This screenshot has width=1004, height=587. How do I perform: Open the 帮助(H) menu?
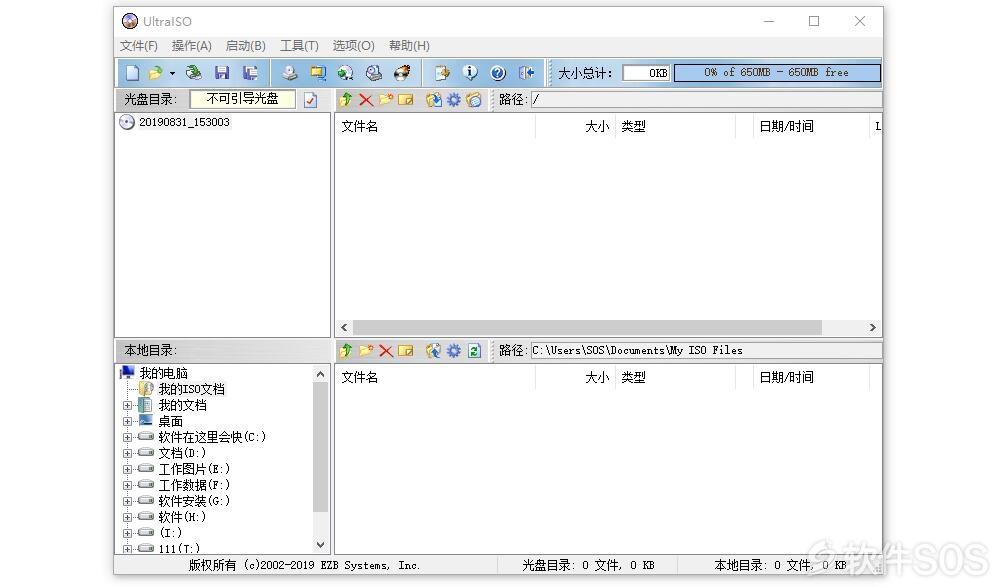tap(409, 46)
